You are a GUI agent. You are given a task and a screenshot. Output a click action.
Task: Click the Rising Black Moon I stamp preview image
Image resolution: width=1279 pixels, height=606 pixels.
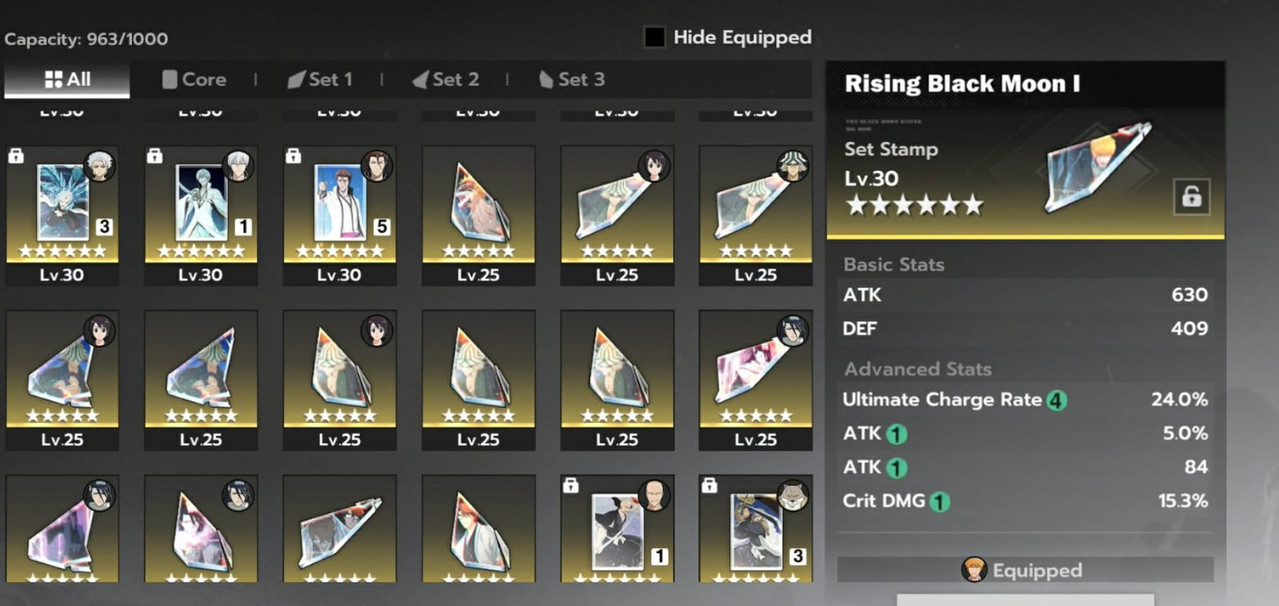point(1097,166)
